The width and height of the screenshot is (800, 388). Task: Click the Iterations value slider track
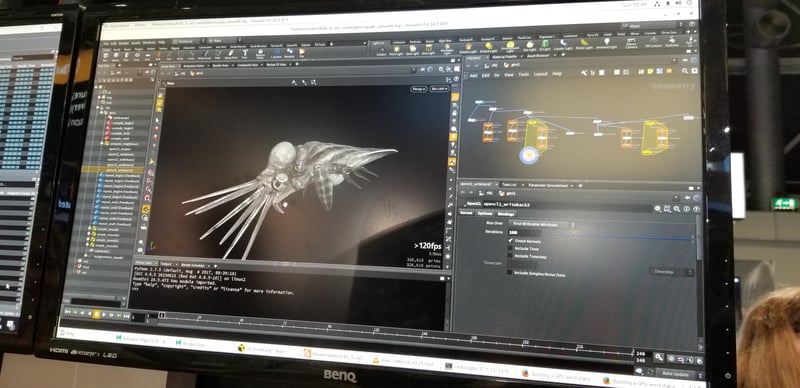click(x=617, y=237)
